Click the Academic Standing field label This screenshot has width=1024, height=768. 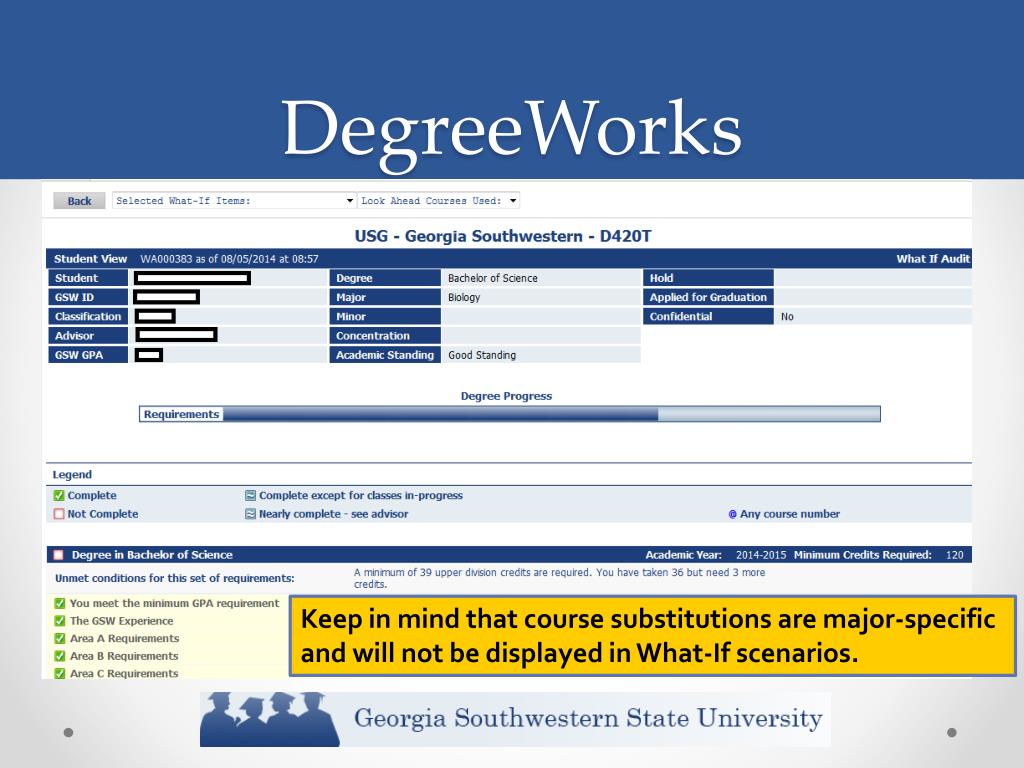pyautogui.click(x=385, y=355)
